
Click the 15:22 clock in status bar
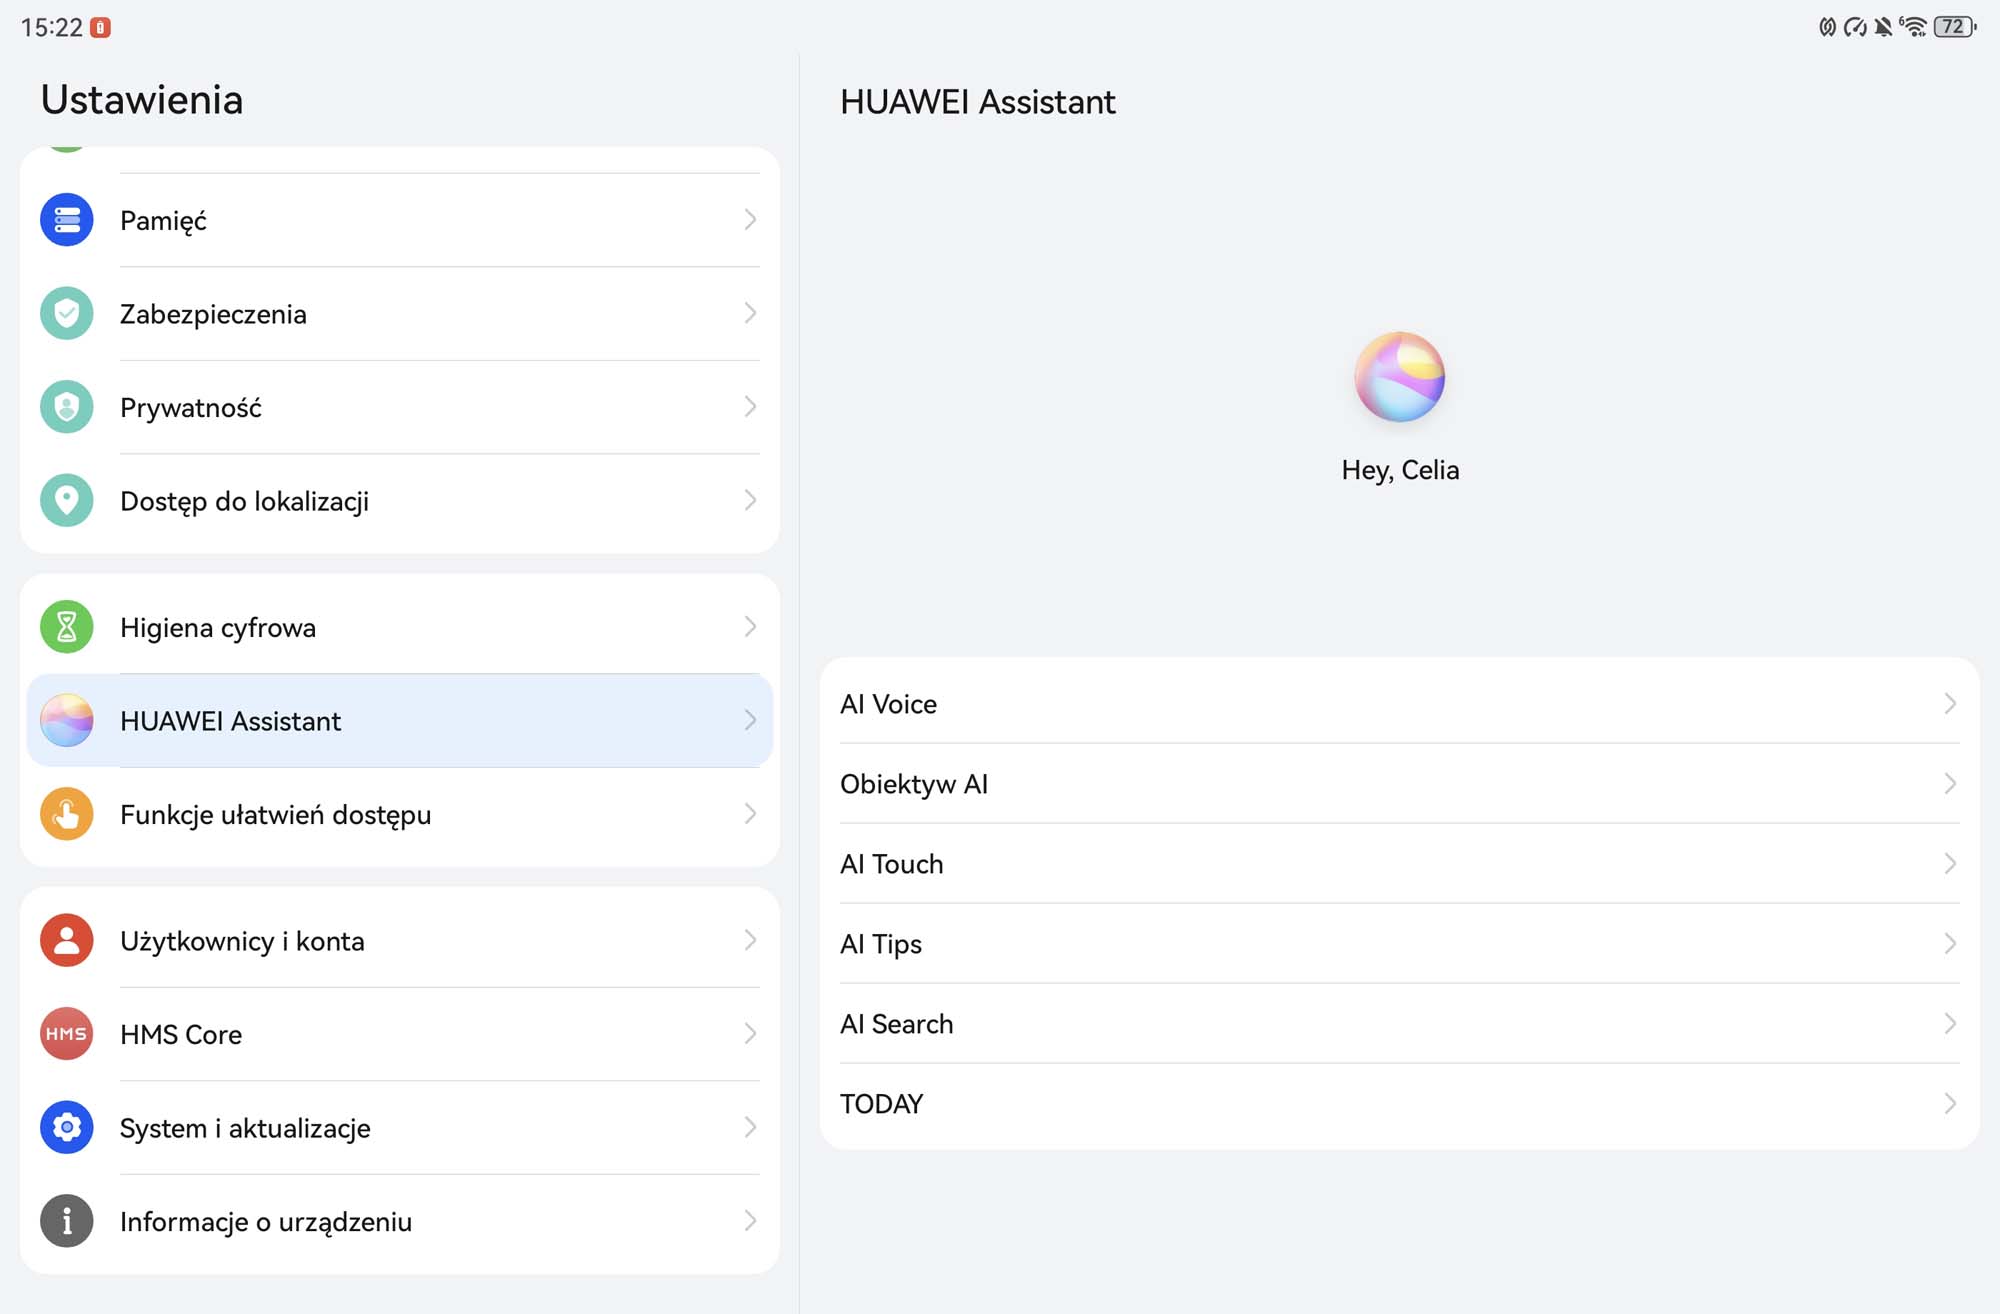[x=52, y=28]
